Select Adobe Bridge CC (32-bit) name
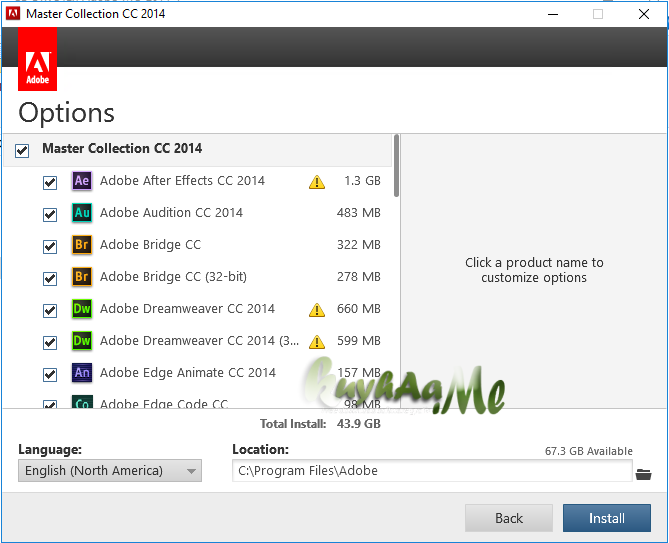The height and width of the screenshot is (543, 669). coord(173,276)
